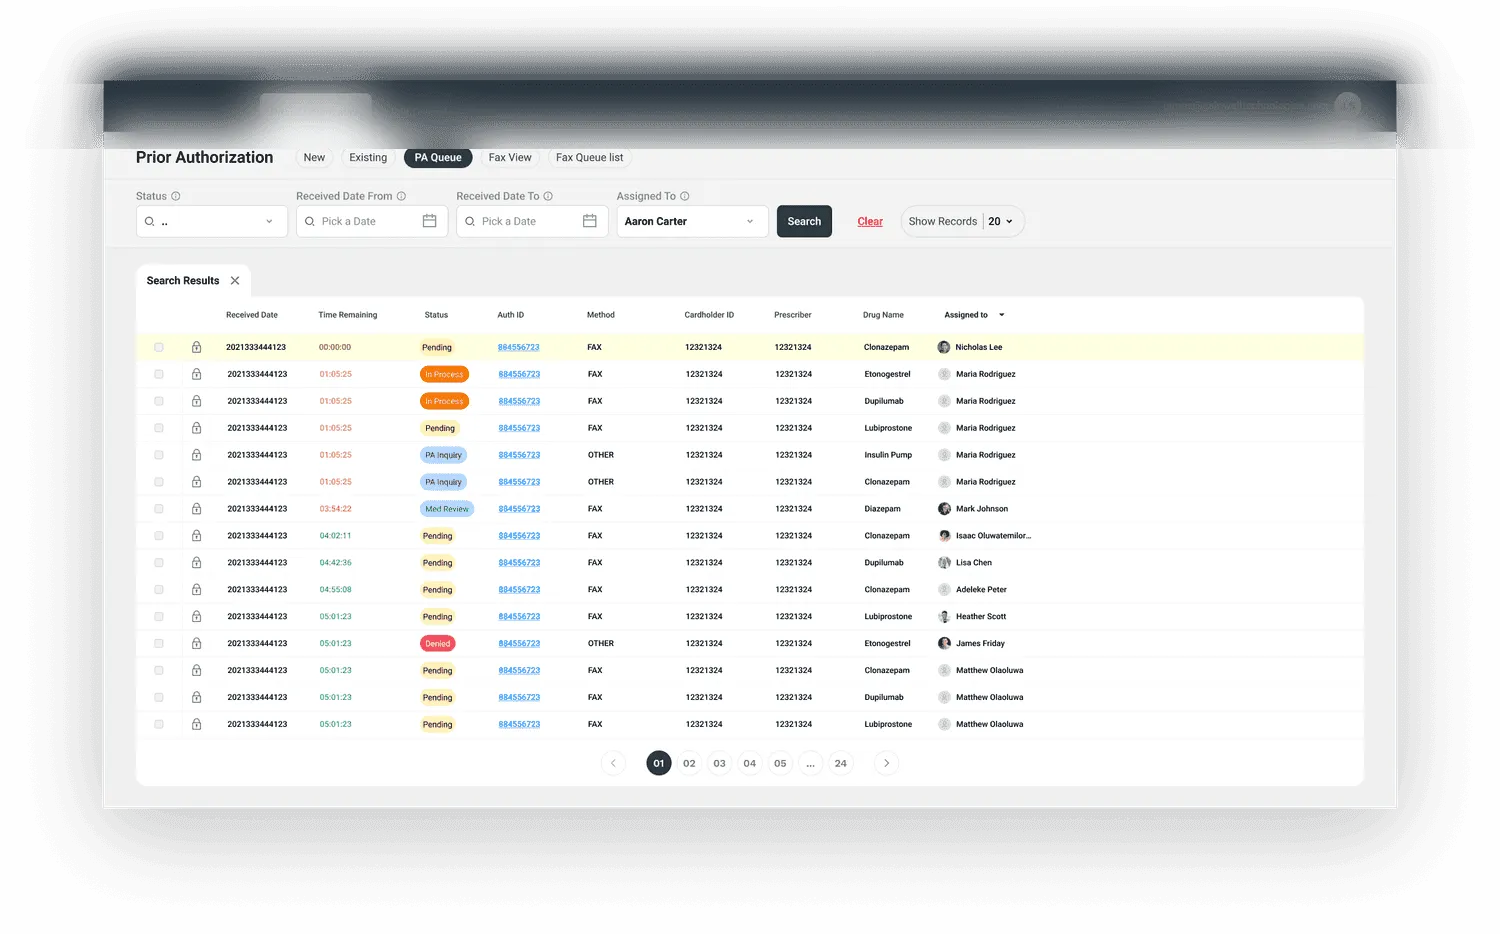
Task: Click search magnifier in Status field
Action: (150, 222)
